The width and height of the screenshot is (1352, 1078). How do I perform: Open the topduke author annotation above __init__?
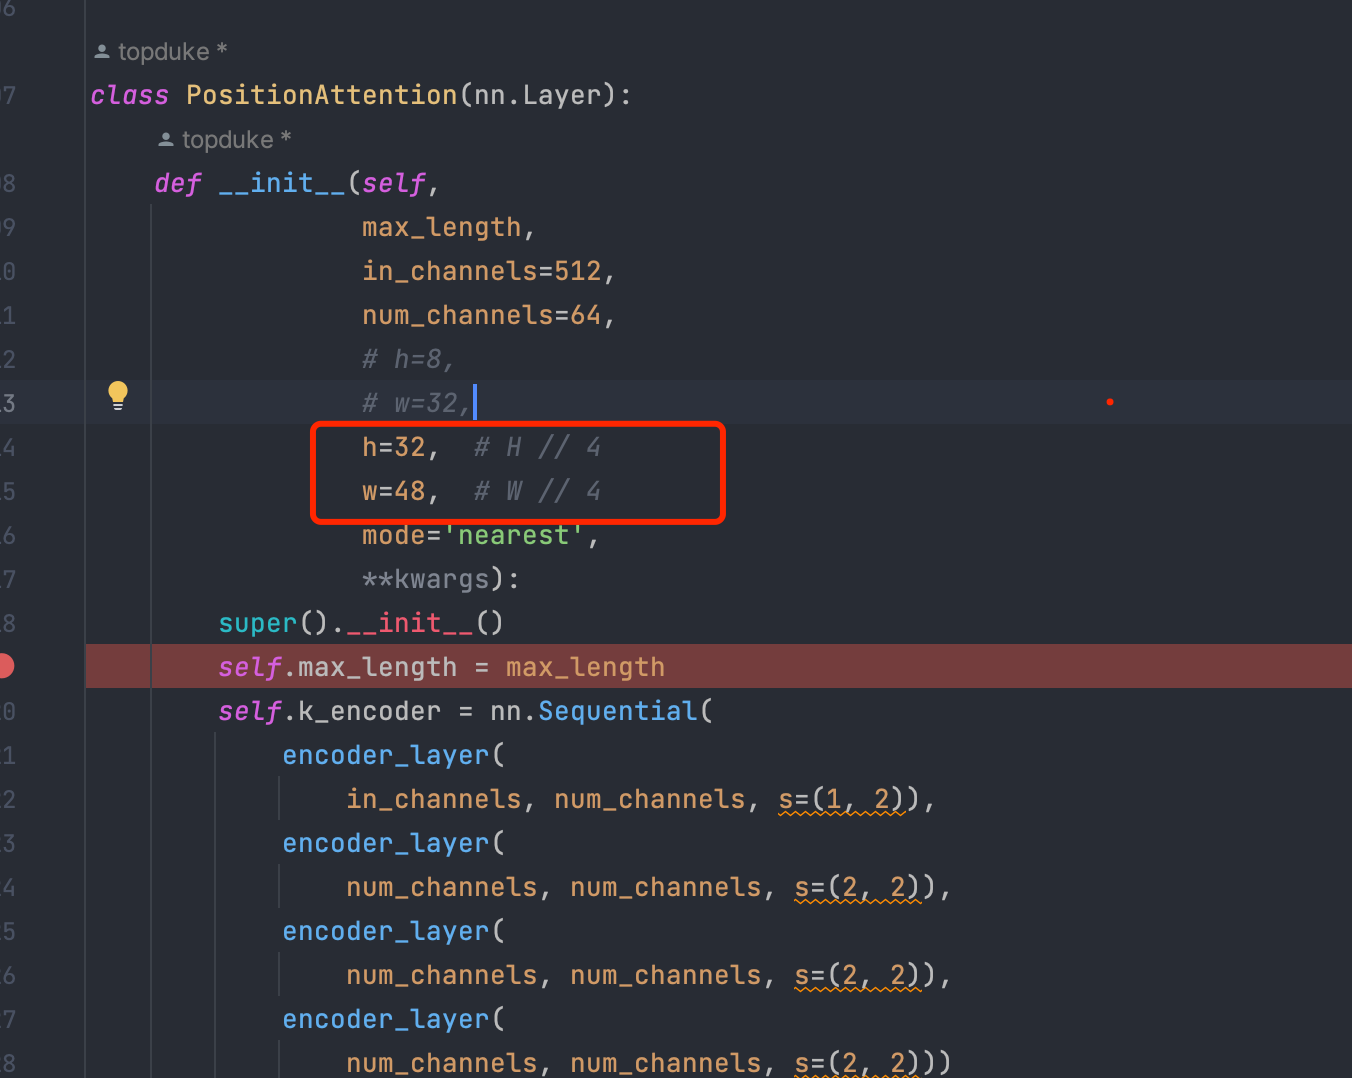(x=225, y=139)
